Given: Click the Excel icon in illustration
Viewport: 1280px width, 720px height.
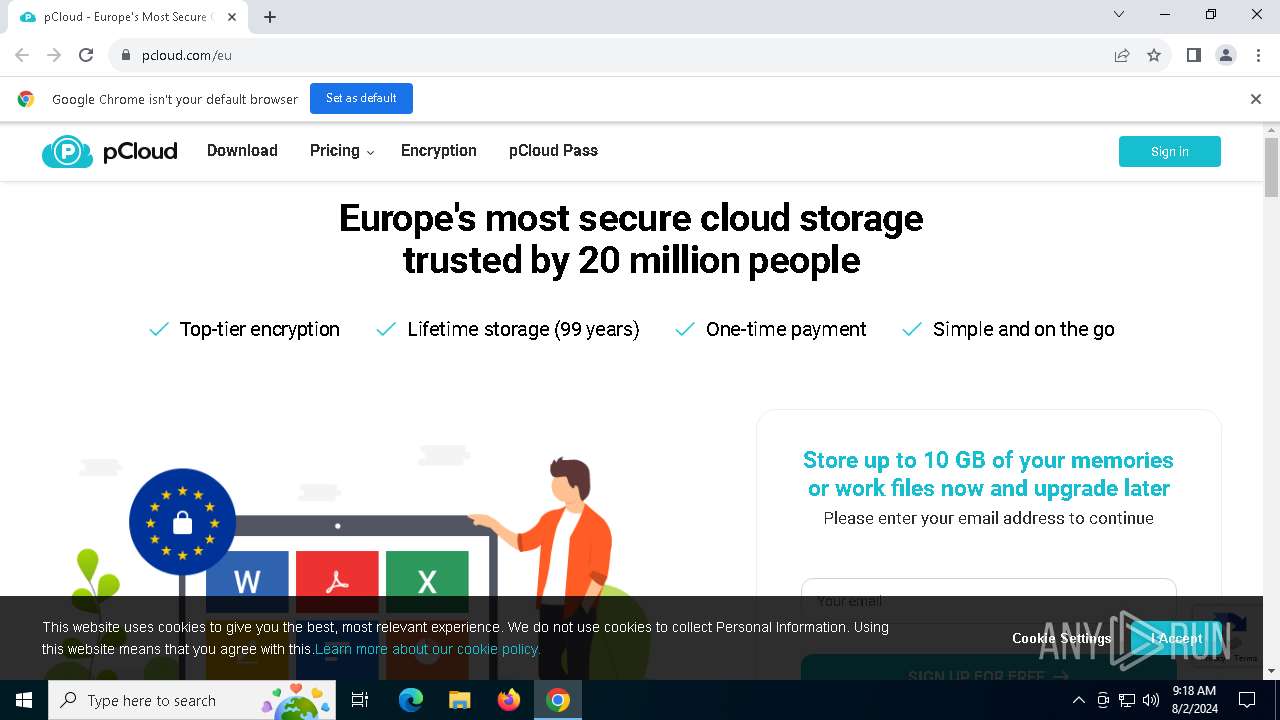Looking at the screenshot, I should [x=427, y=581].
